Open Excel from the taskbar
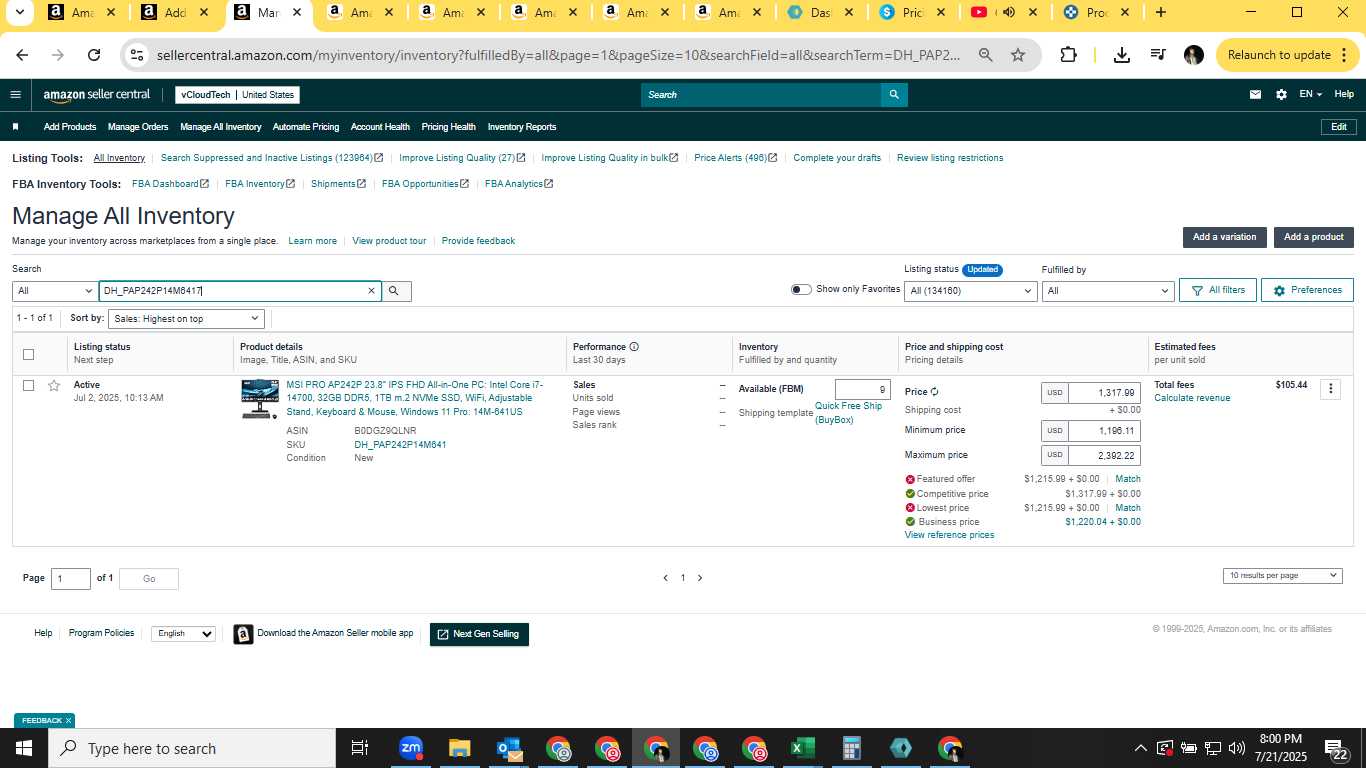The height and width of the screenshot is (768, 1366). point(802,748)
